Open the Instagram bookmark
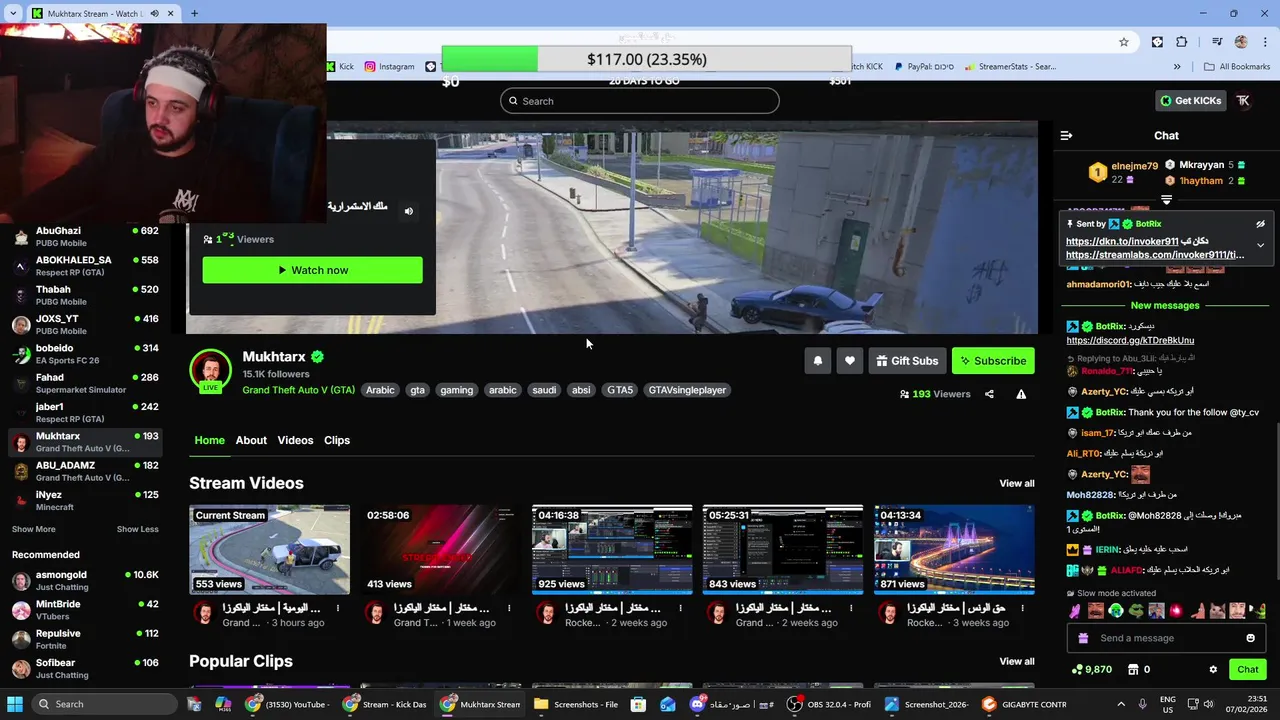Viewport: 1280px width, 720px height. (x=389, y=67)
